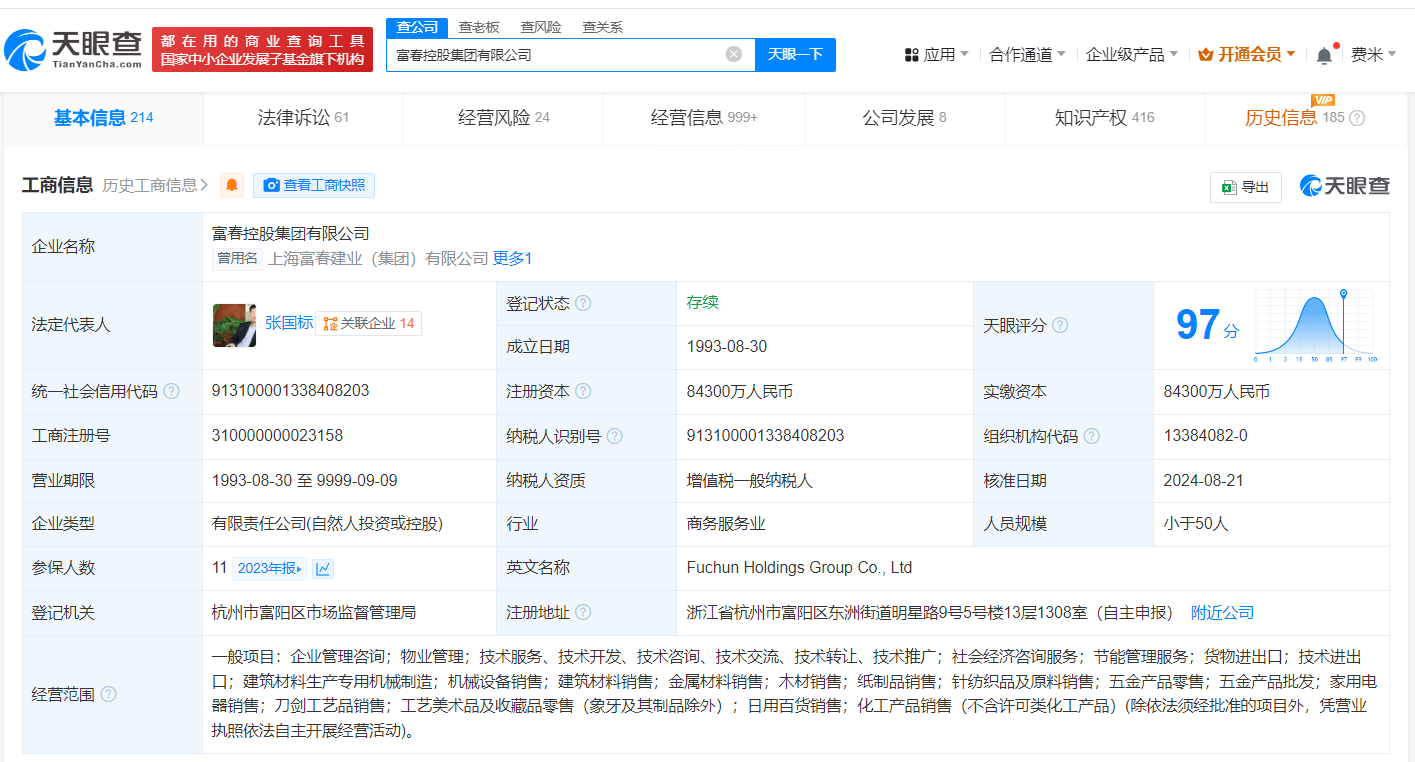
Task: Click the 开通会员 crown icon
Action: (1205, 54)
